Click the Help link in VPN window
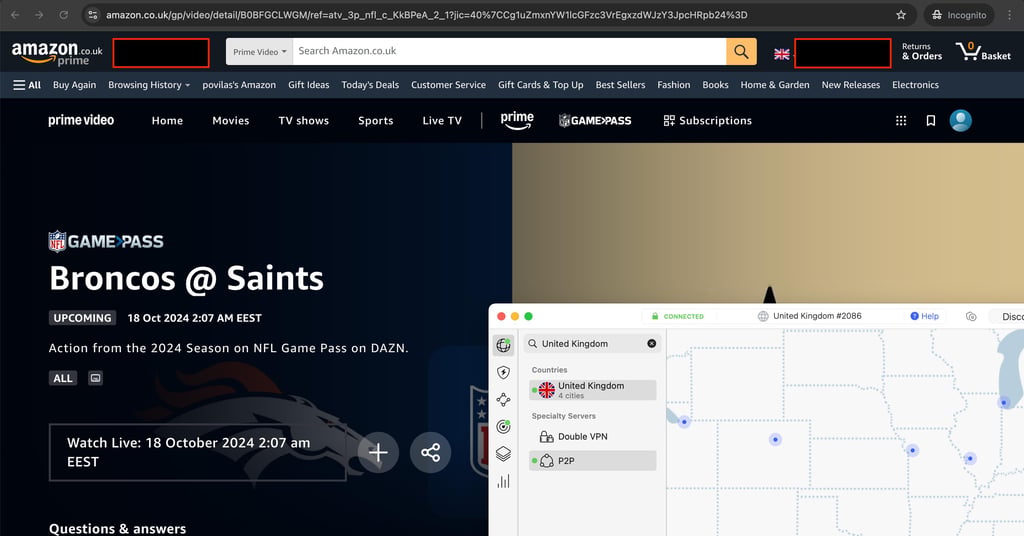 pyautogui.click(x=925, y=316)
